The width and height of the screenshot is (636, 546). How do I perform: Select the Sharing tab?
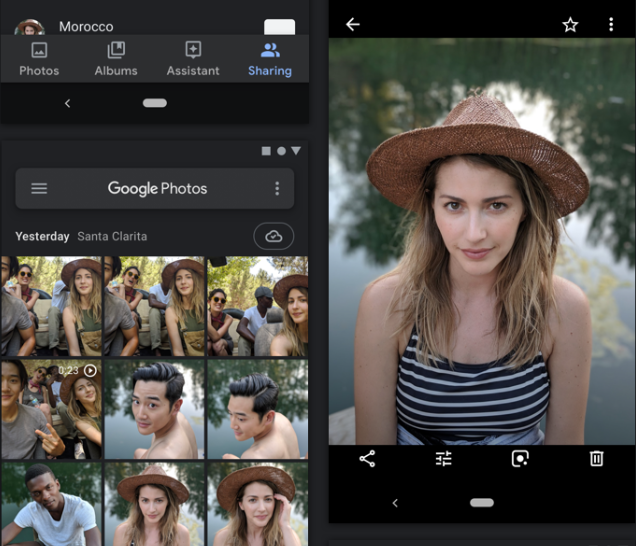coord(270,59)
